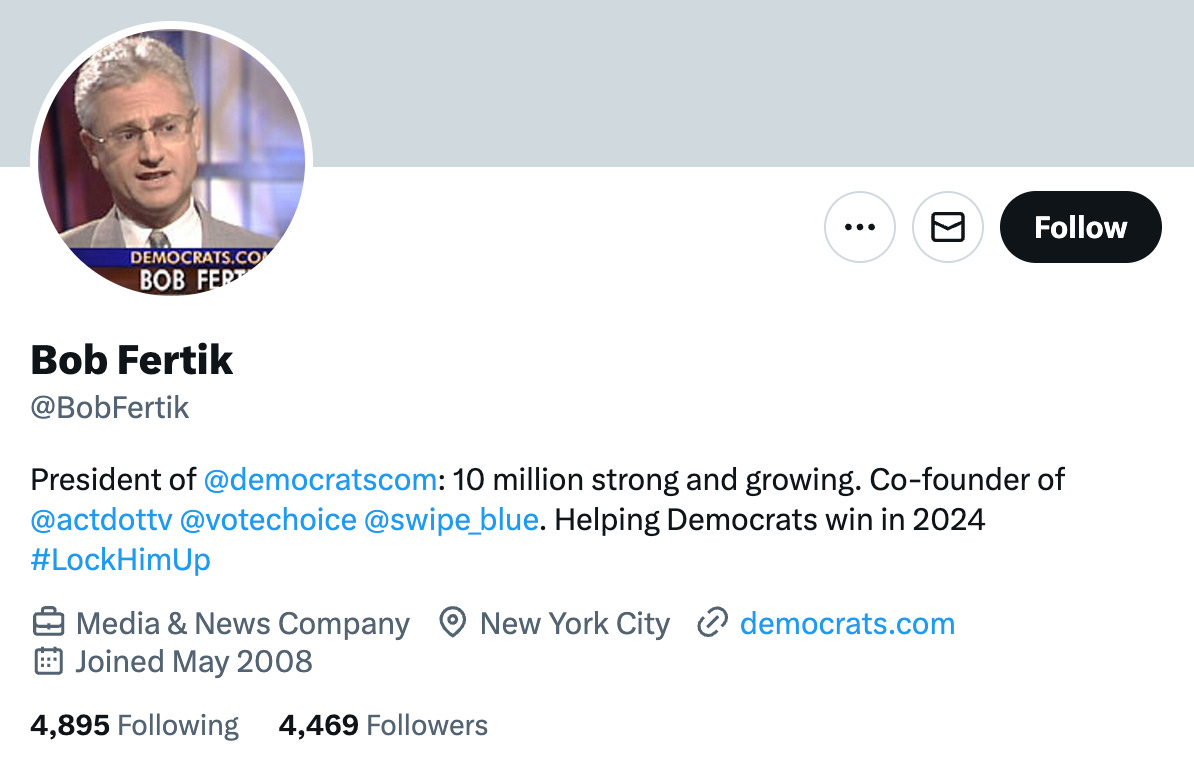Click the Media & News Company label
The height and width of the screenshot is (760, 1194).
(243, 623)
